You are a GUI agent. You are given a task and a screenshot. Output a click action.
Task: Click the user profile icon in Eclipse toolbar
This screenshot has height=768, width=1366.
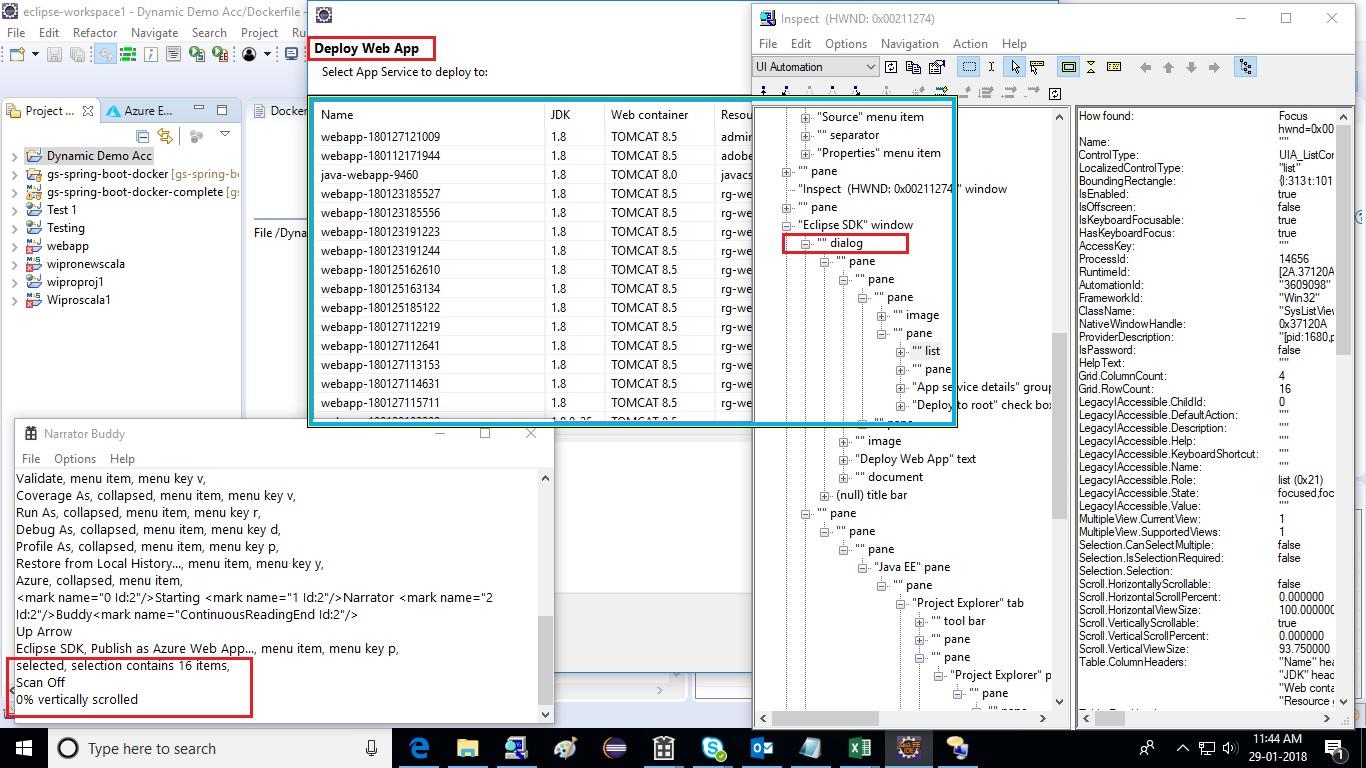click(249, 55)
